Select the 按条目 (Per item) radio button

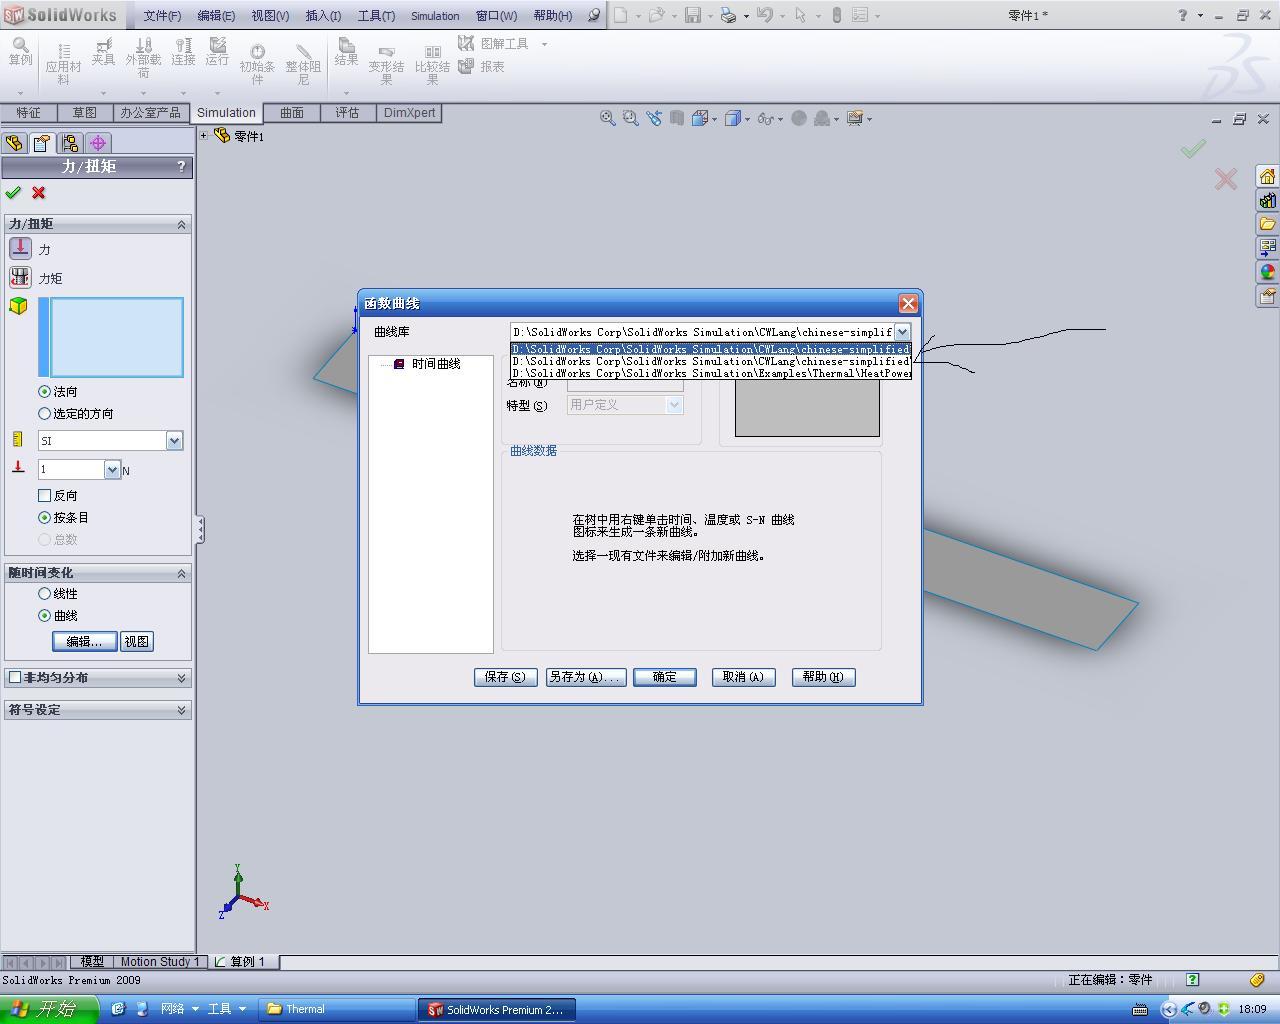(x=44, y=517)
